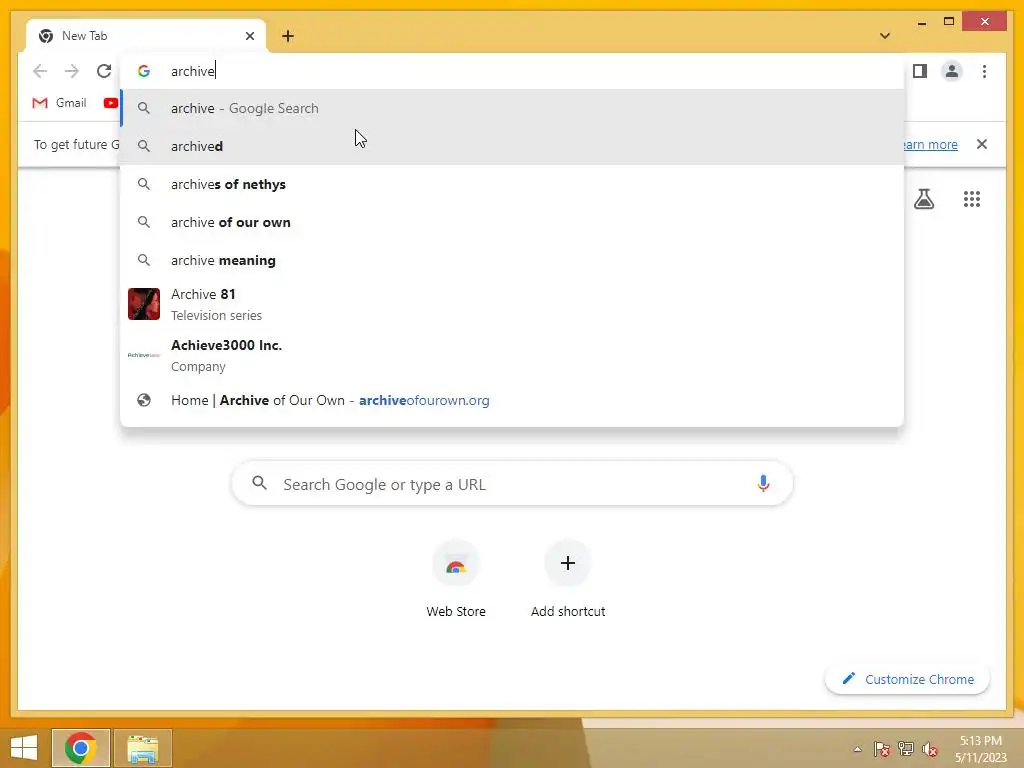Screen dimensions: 1024x768
Task: Close the New Tab tab
Action: (249, 36)
